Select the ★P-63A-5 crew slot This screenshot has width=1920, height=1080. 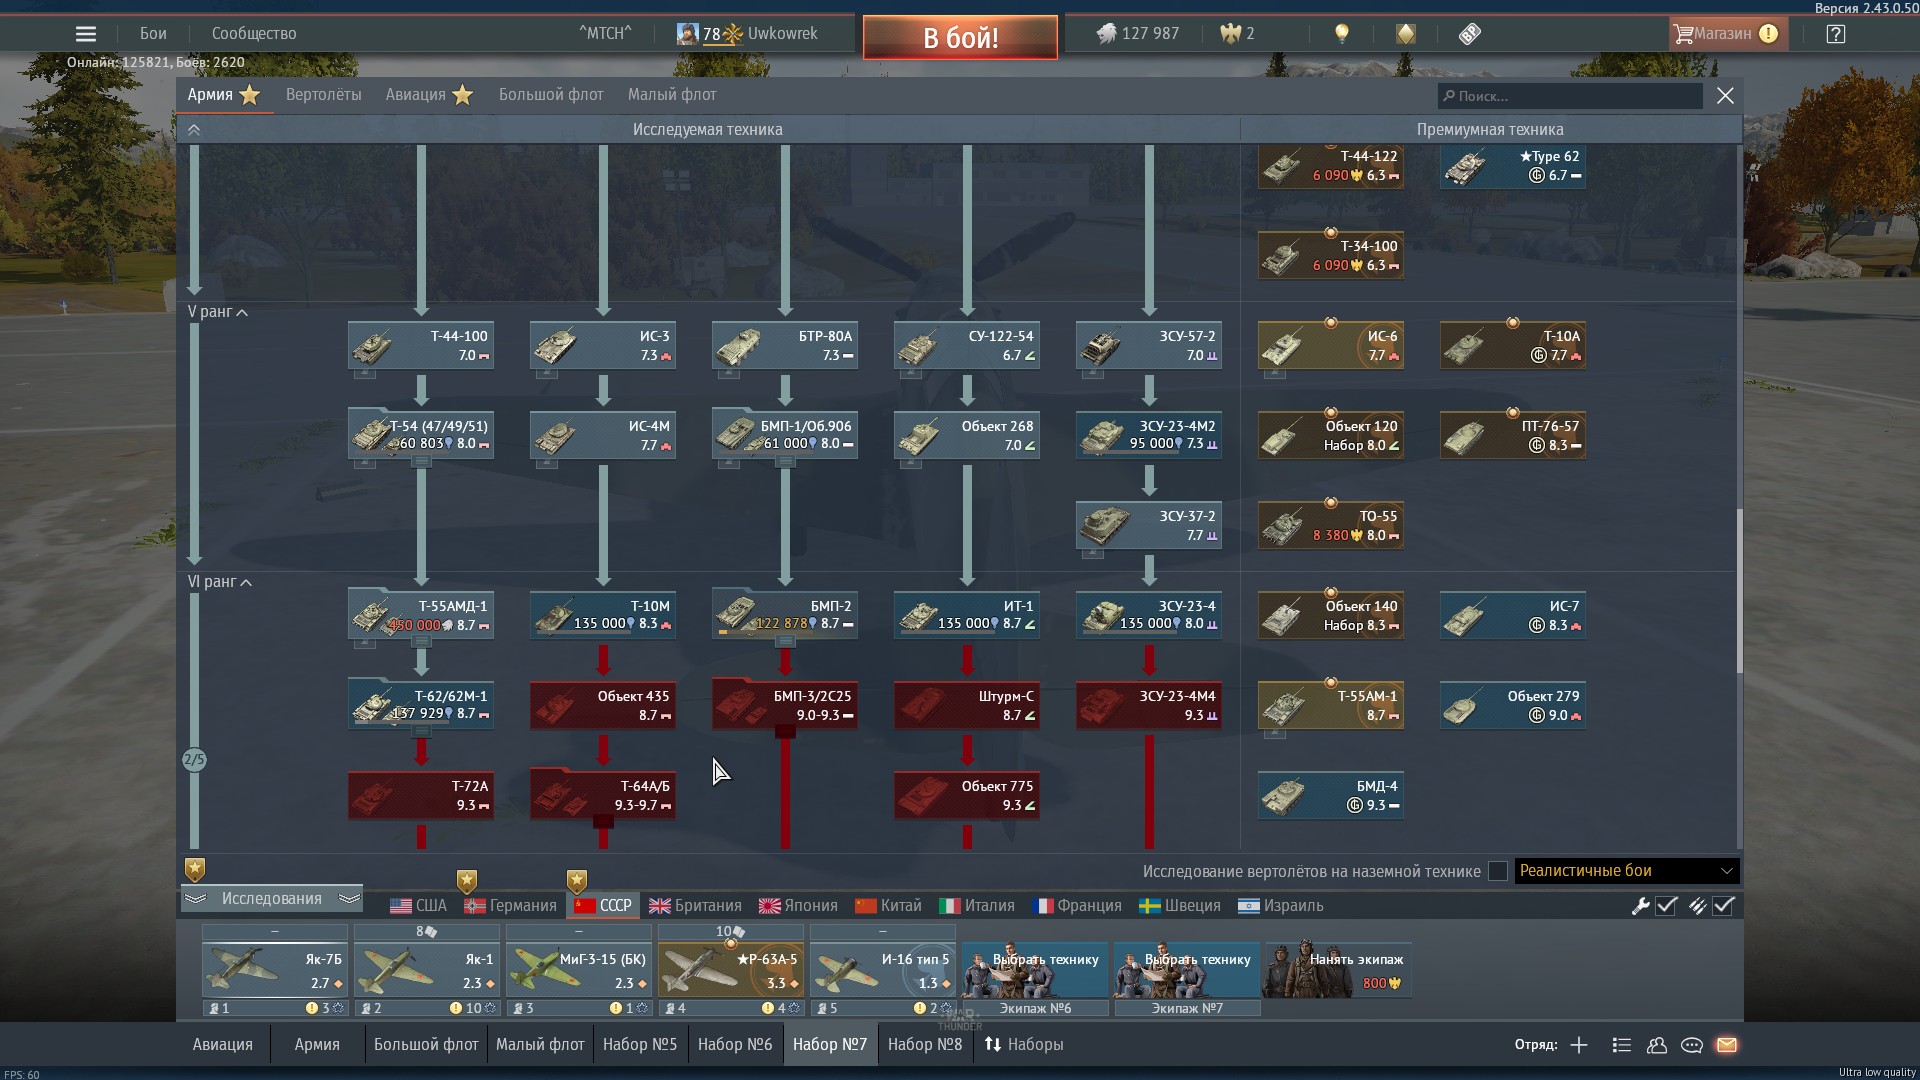pyautogui.click(x=731, y=970)
